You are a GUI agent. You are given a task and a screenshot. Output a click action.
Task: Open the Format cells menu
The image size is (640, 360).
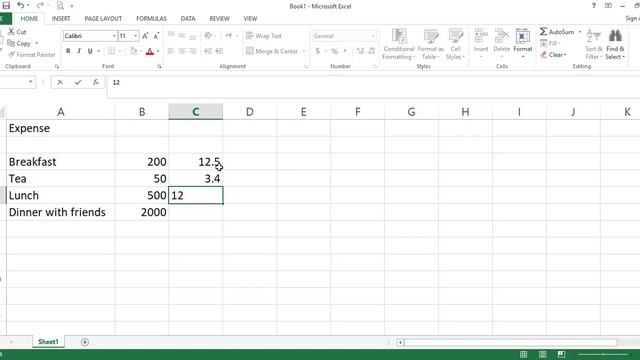click(x=522, y=43)
